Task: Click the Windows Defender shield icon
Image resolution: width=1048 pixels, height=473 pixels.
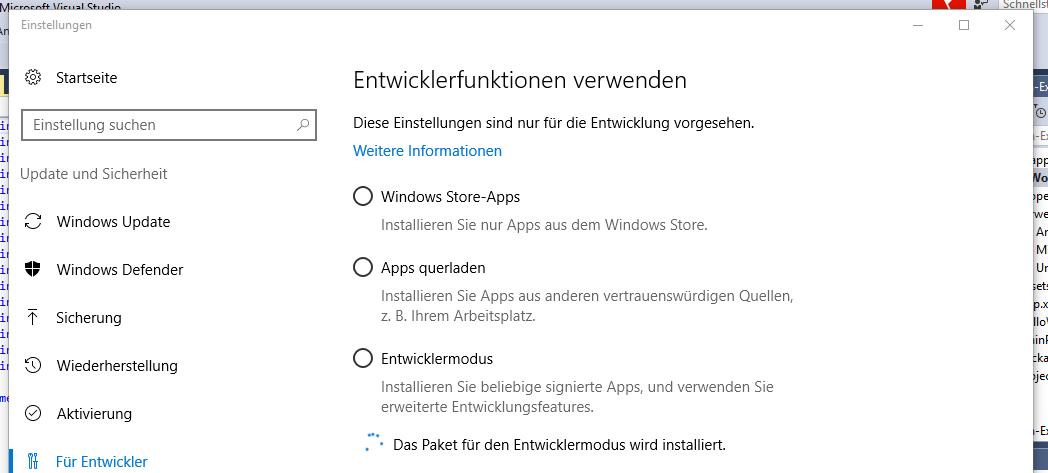Action: pos(33,269)
